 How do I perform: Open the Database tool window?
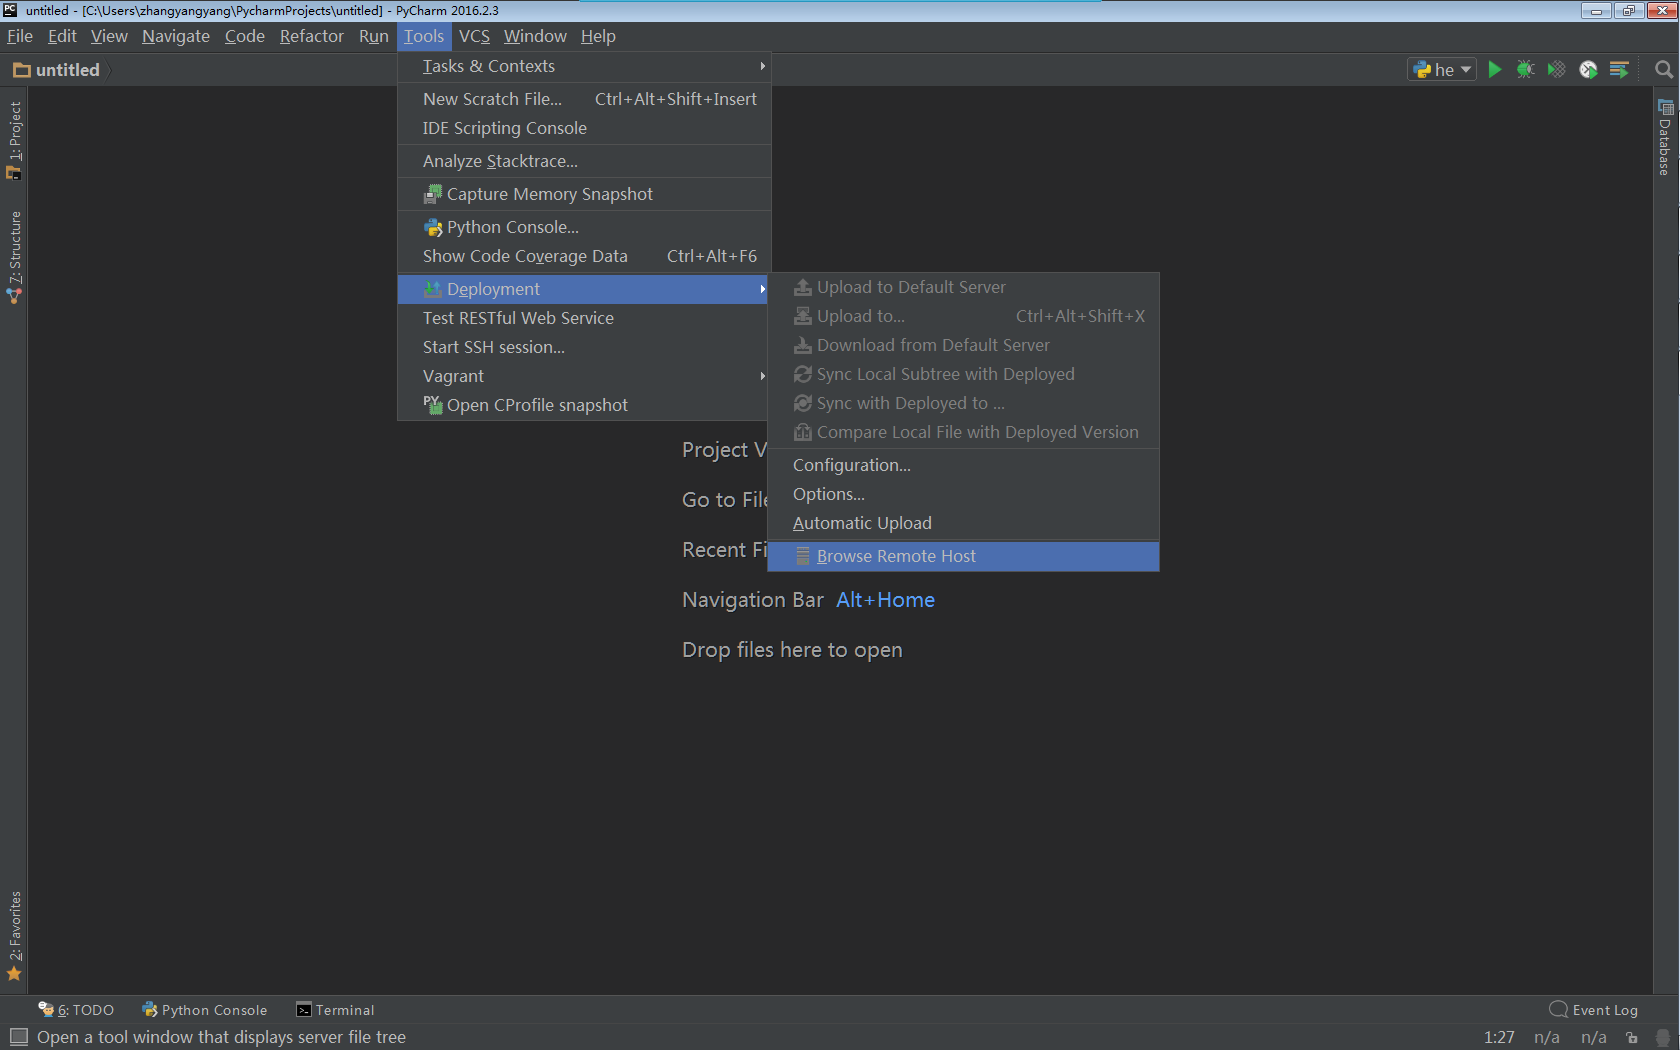(1665, 137)
